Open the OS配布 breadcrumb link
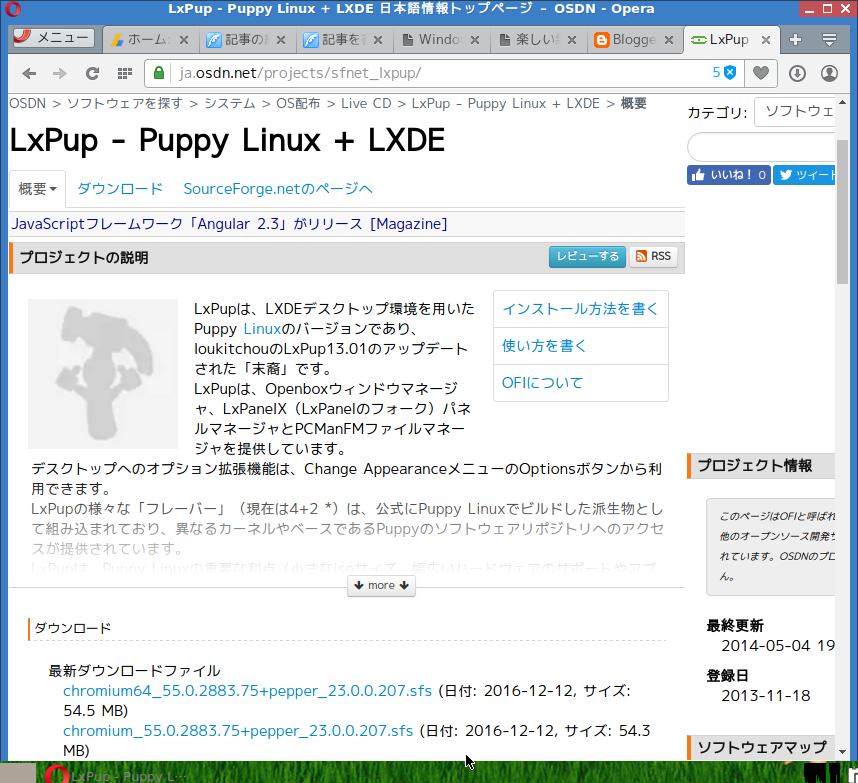858x783 pixels. click(298, 103)
